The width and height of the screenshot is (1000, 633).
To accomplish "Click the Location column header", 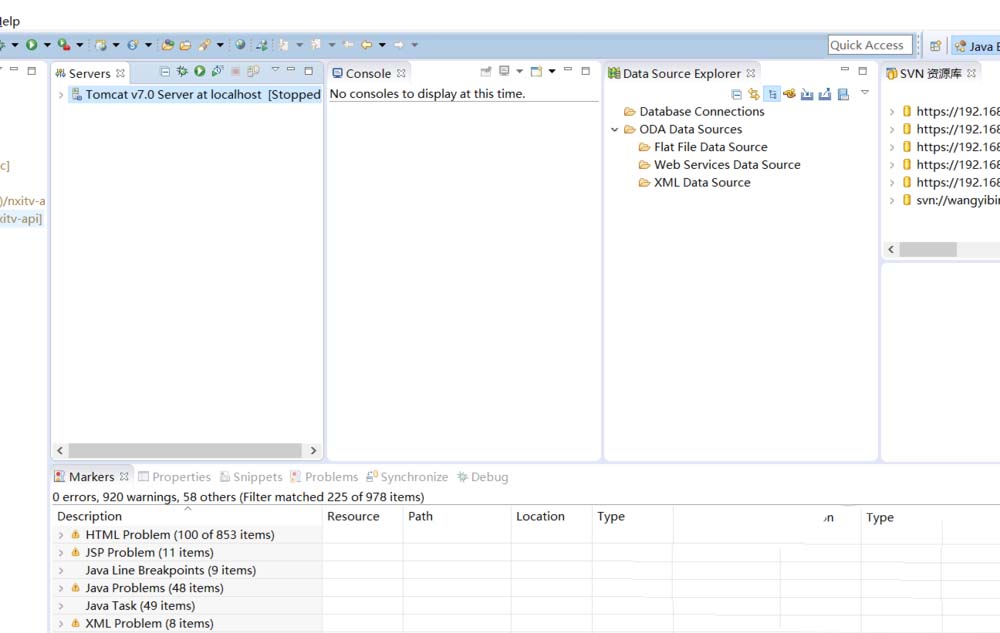I will tap(552, 516).
